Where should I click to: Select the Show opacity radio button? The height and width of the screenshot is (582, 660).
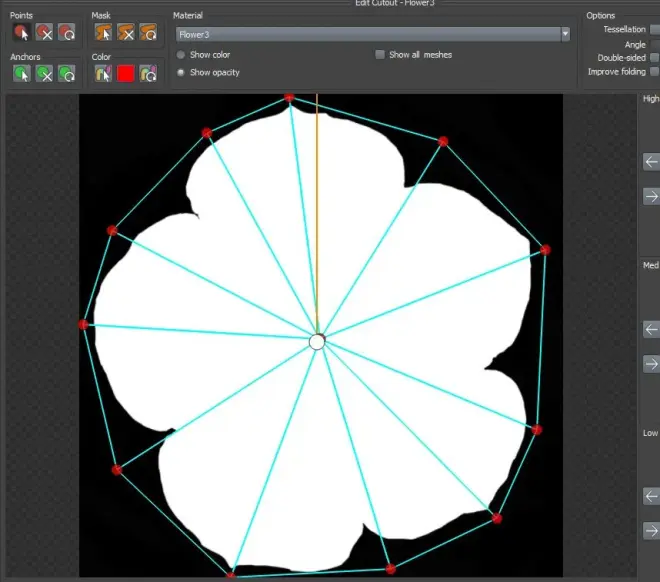click(x=181, y=72)
